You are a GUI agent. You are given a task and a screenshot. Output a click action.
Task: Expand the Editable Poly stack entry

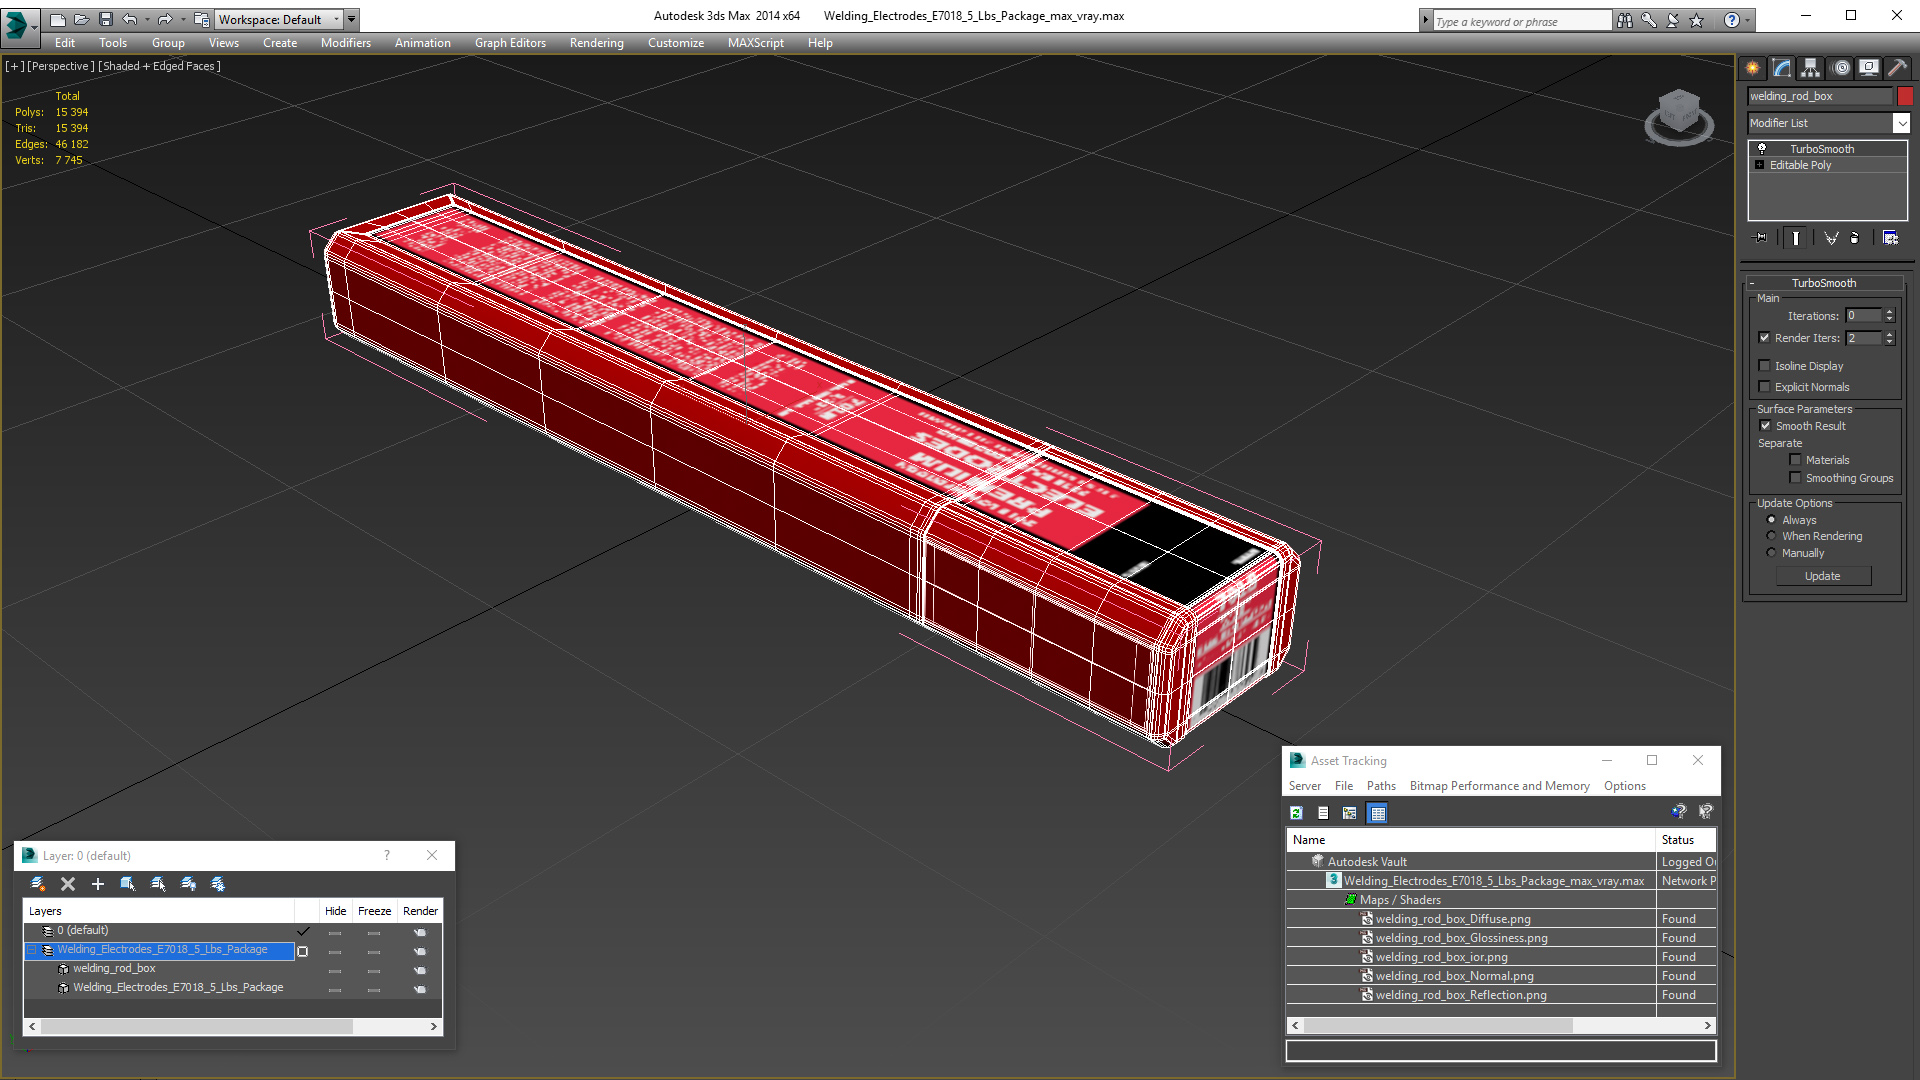[1760, 165]
